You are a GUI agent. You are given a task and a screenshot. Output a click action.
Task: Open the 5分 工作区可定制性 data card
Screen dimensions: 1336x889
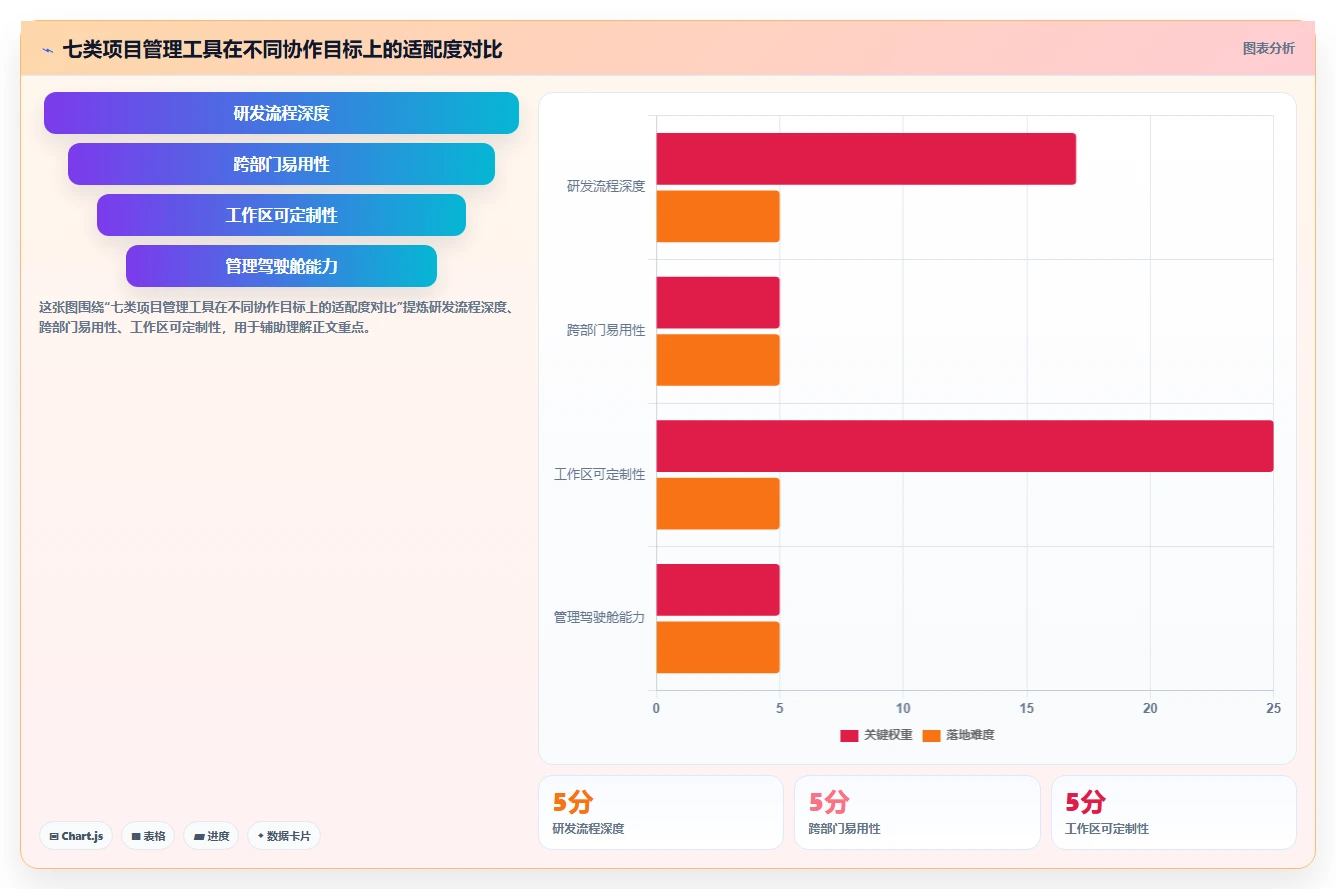1174,812
